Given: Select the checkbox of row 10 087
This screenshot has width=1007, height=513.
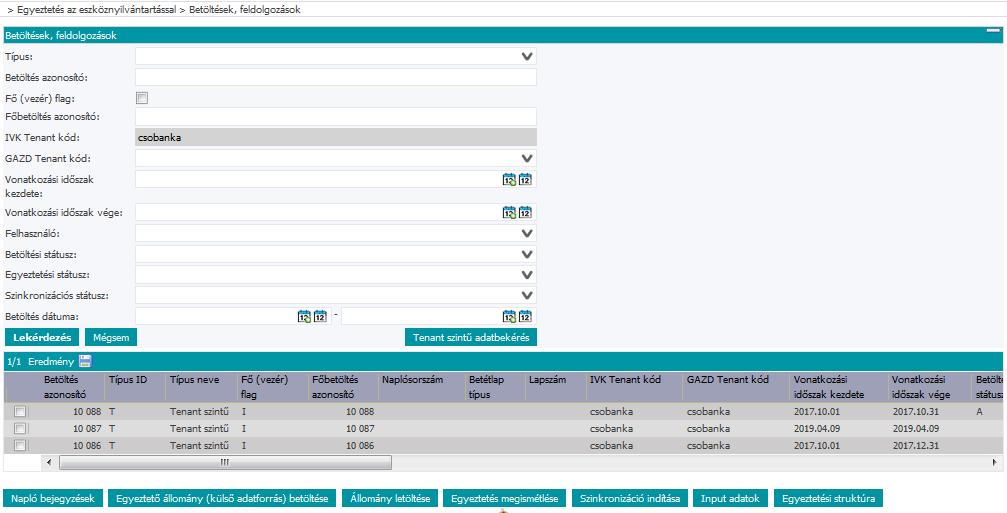Looking at the screenshot, I should pyautogui.click(x=20, y=428).
